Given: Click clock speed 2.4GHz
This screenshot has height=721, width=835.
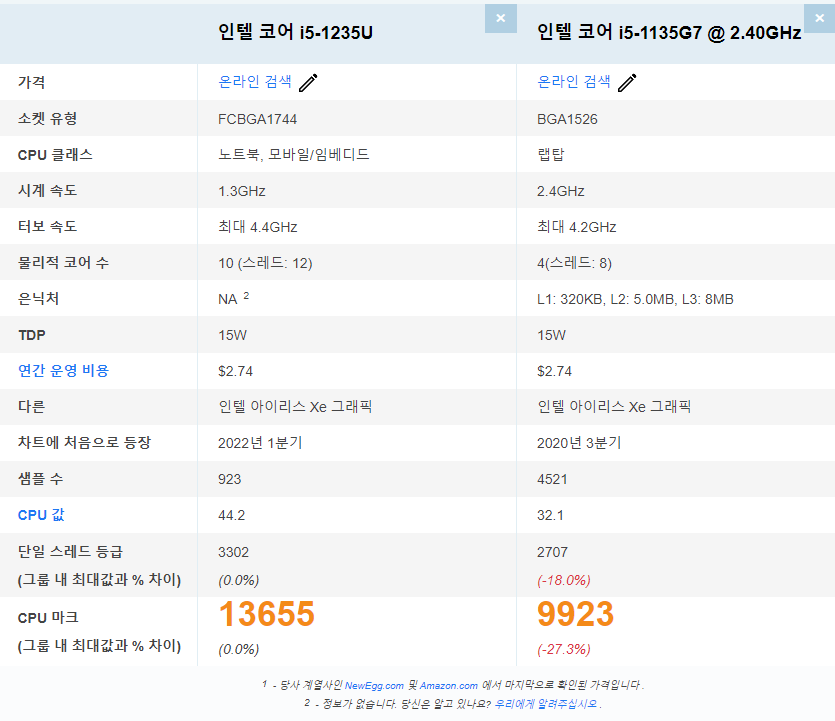Looking at the screenshot, I should click(x=561, y=191).
